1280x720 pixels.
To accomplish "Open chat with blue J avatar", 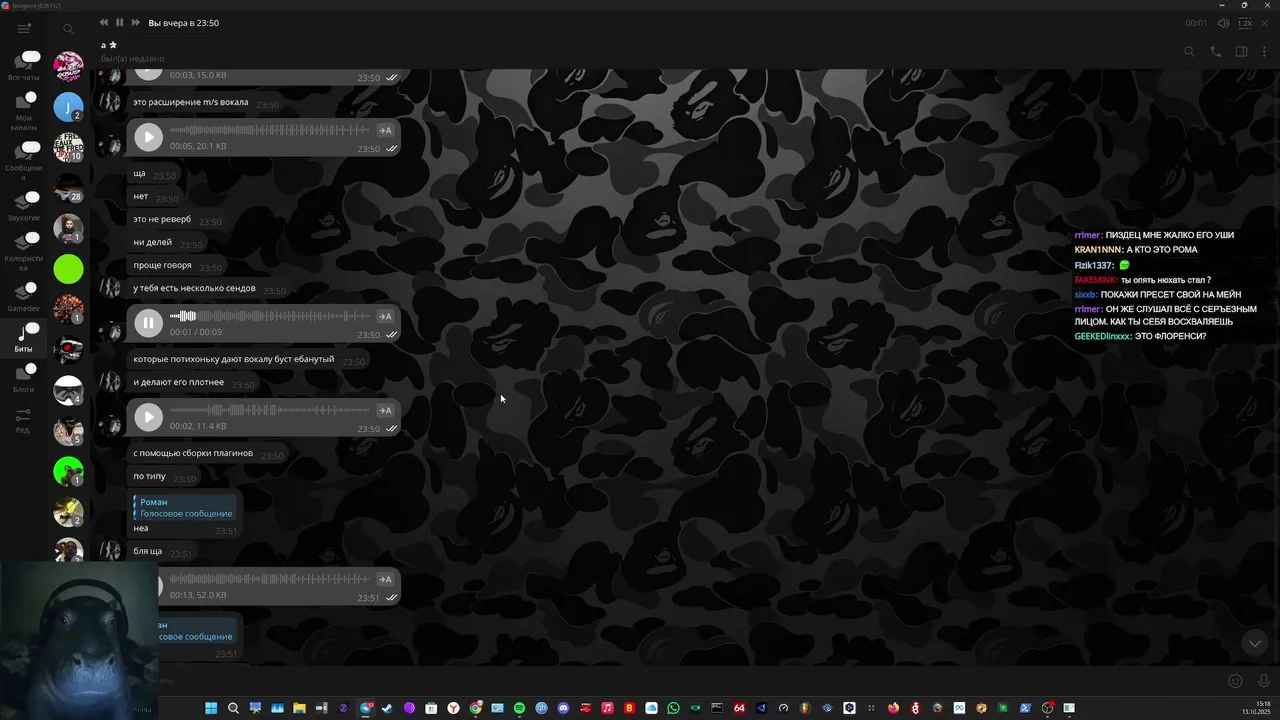I will 68,107.
